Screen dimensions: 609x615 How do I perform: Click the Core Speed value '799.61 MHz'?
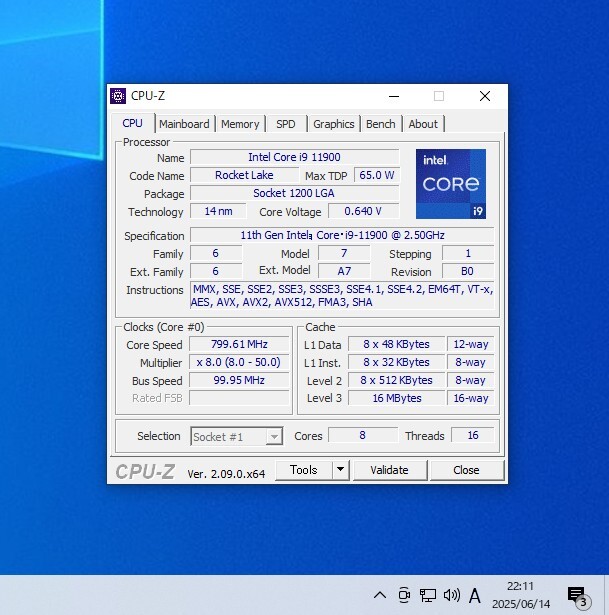239,344
